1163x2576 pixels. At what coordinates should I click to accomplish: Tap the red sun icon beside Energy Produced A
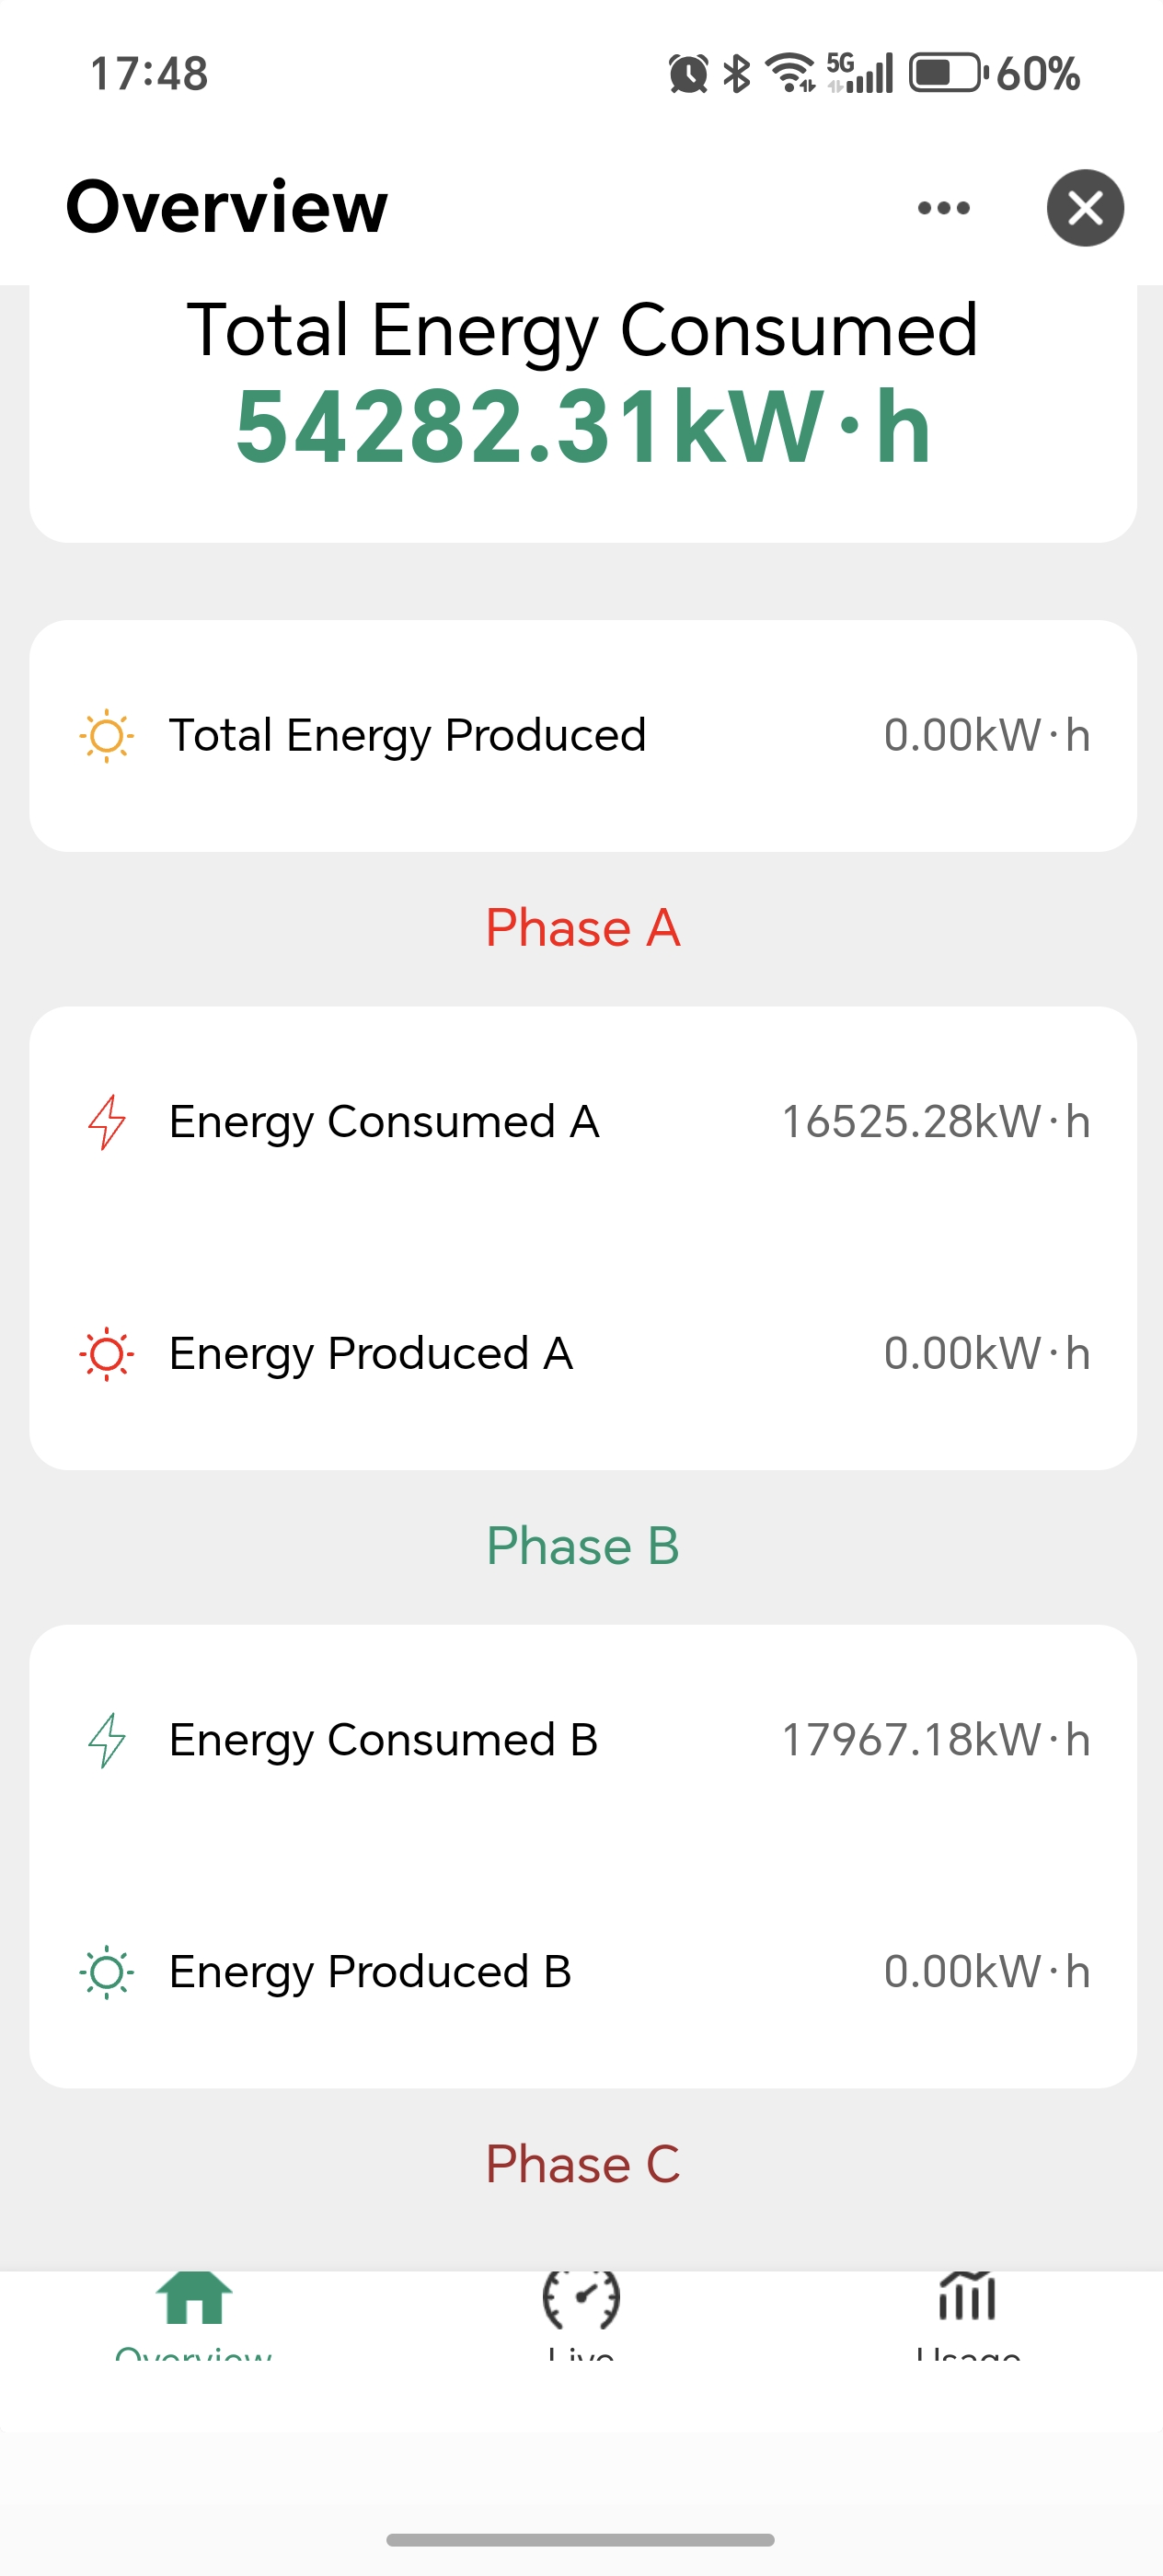click(106, 1354)
